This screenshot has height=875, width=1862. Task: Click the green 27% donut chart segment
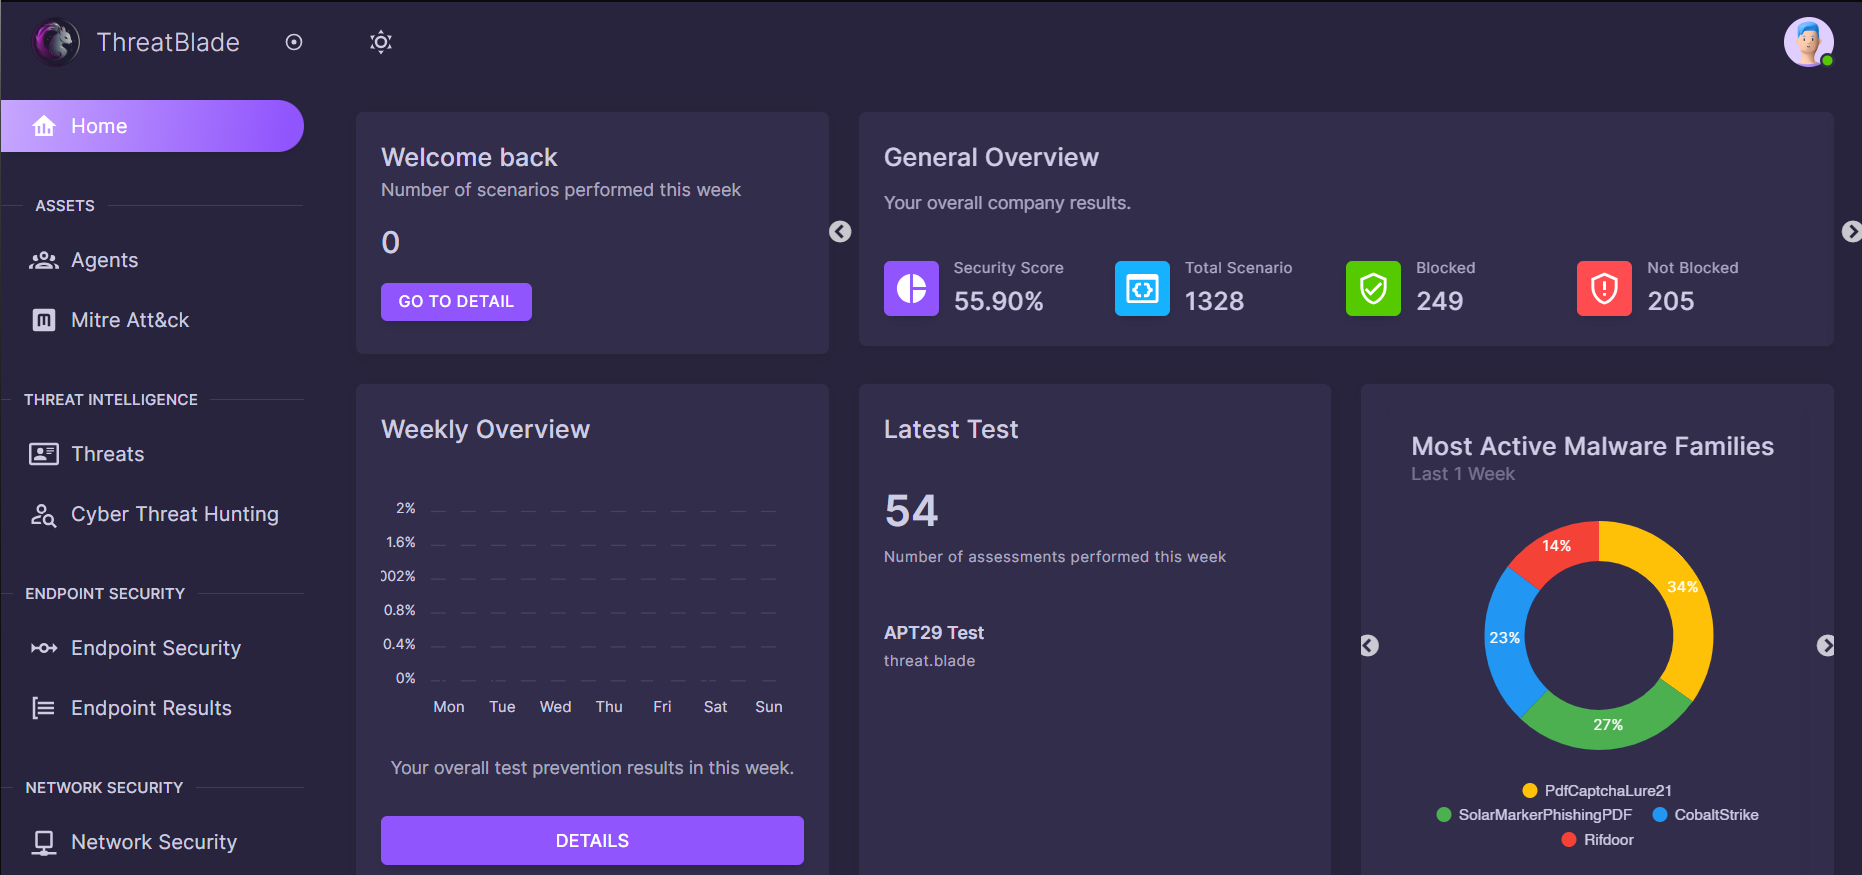[1606, 722]
